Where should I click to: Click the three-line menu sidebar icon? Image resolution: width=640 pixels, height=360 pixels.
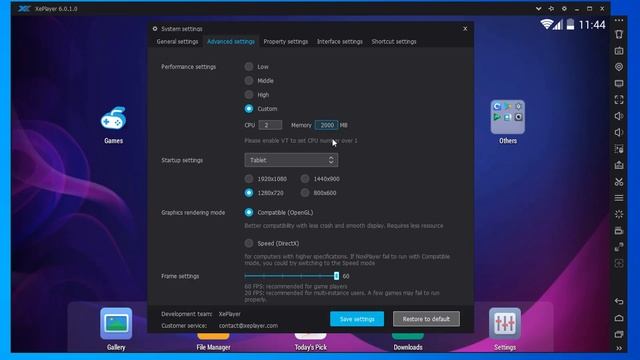tap(619, 198)
